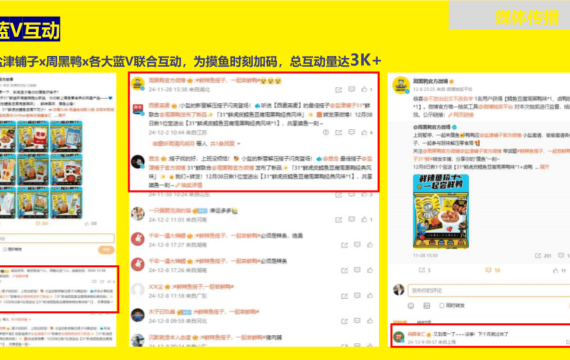Click the 蓝V互动 heading
Screen dimensions: 570x360
tap(29, 29)
